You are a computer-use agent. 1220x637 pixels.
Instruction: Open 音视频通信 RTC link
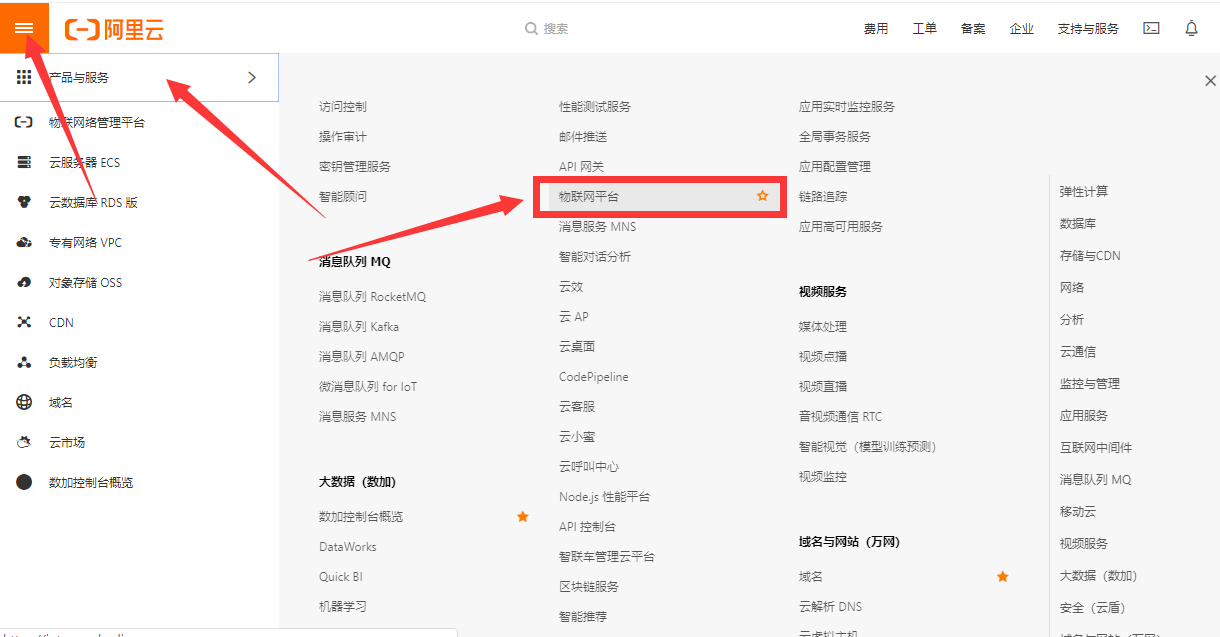(841, 416)
